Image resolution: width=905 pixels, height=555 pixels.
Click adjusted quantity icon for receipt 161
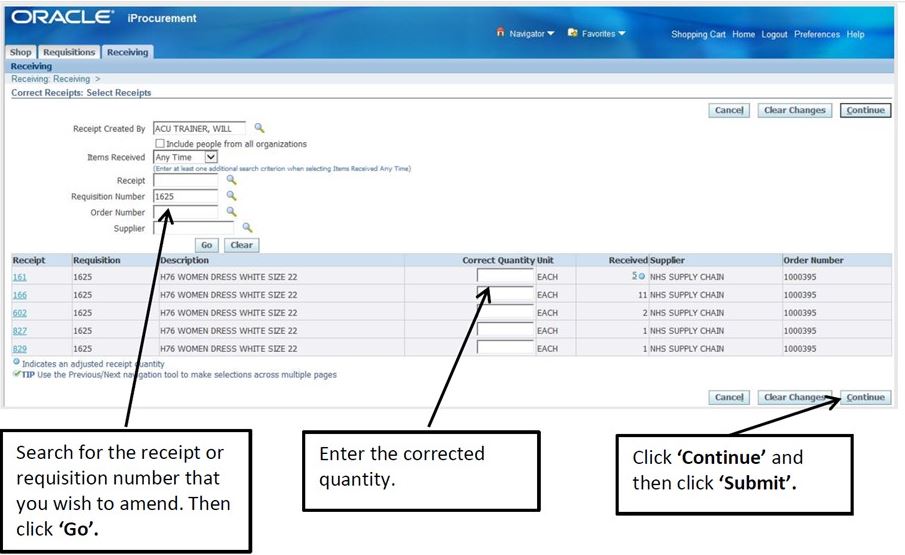pos(642,276)
